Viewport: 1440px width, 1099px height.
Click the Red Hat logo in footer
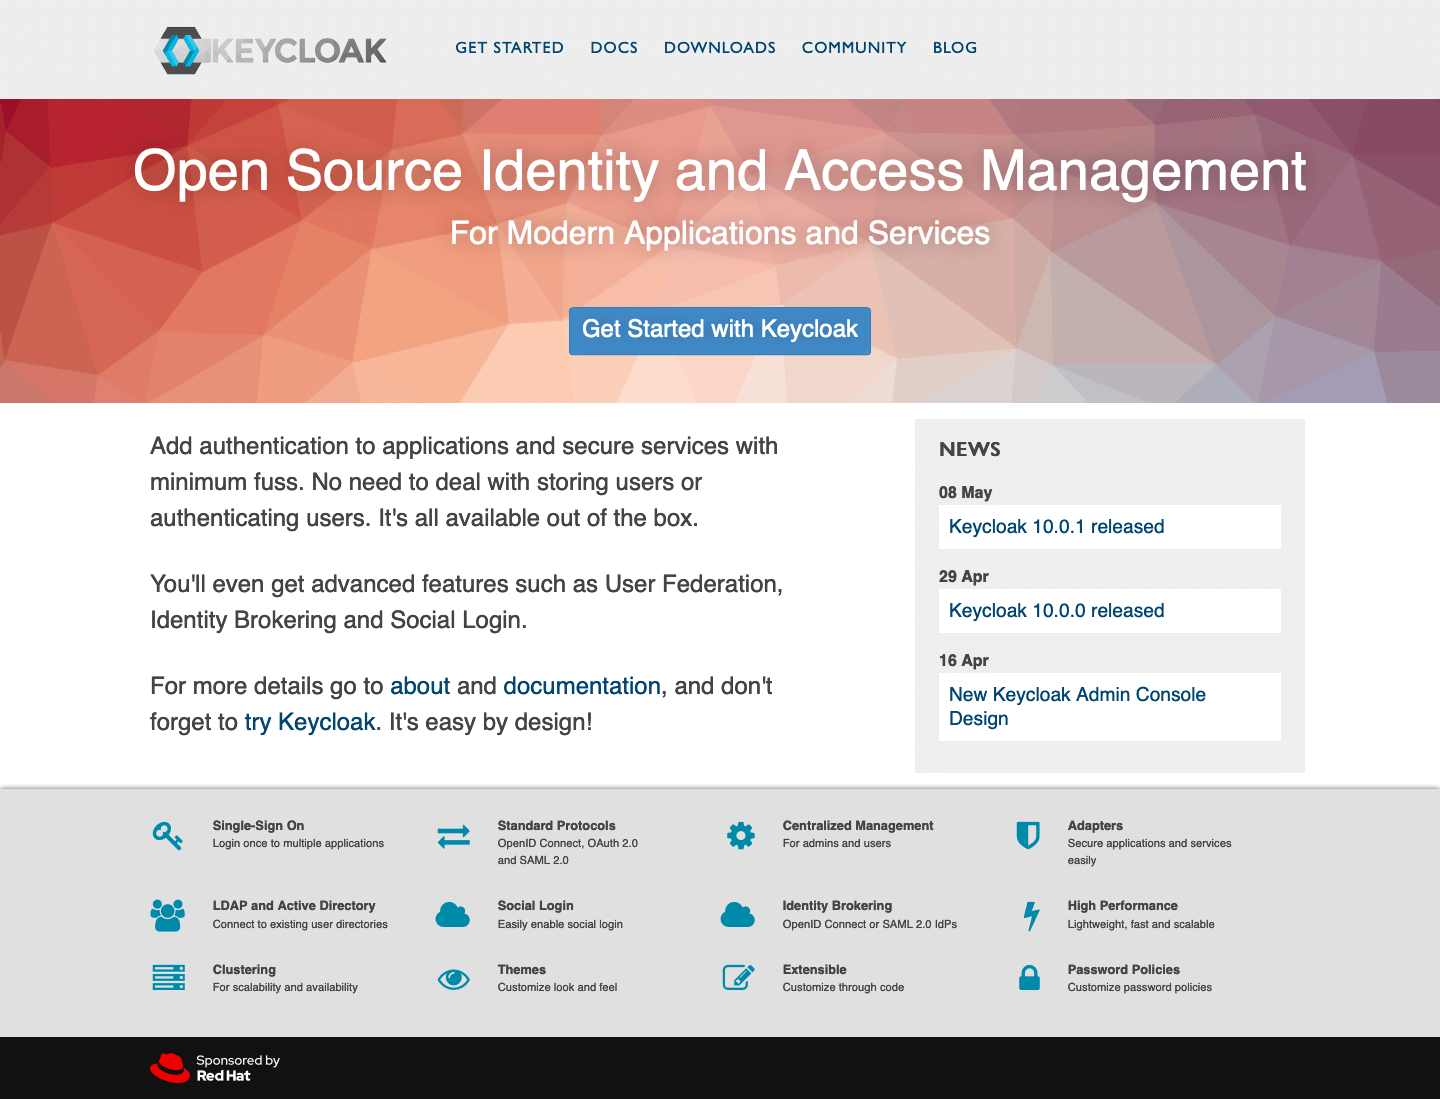170,1067
